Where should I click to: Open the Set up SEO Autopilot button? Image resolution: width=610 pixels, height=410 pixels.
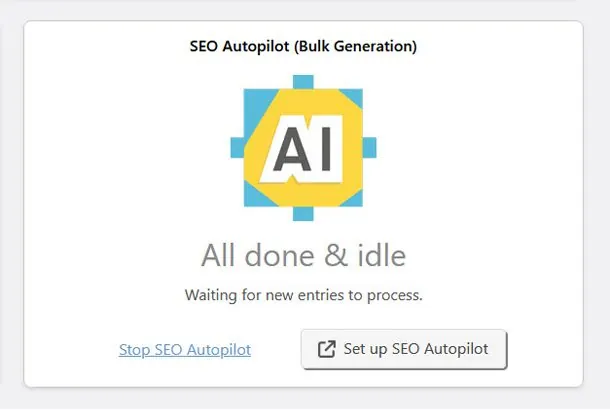[x=404, y=349]
